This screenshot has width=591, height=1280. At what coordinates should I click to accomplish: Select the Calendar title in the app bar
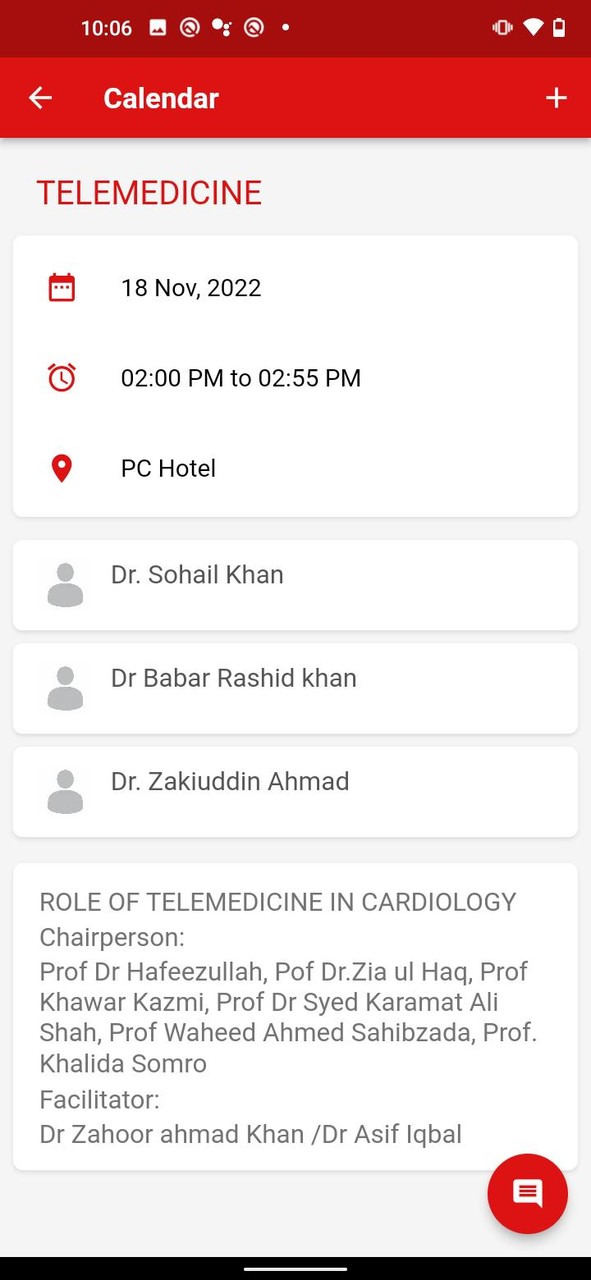tap(160, 97)
